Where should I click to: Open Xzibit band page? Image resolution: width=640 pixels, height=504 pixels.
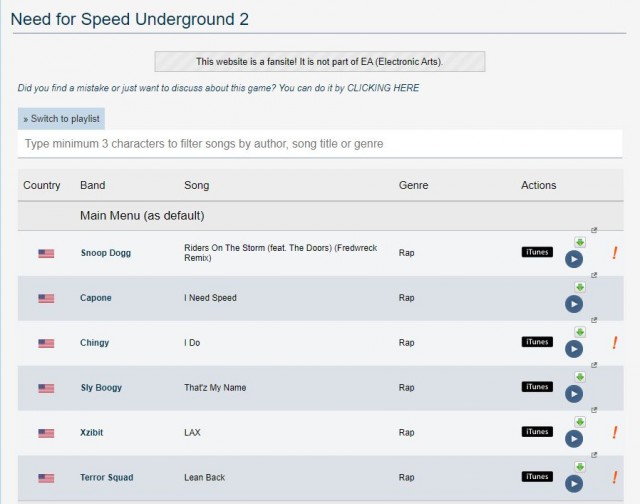point(91,433)
